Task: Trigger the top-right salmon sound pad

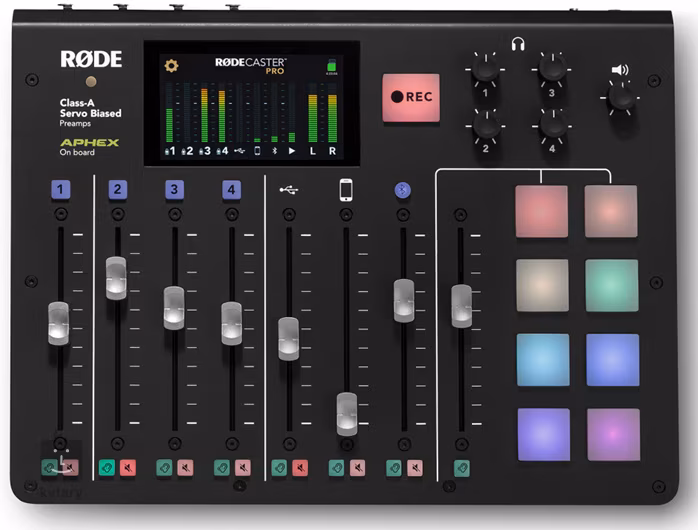Action: point(611,211)
